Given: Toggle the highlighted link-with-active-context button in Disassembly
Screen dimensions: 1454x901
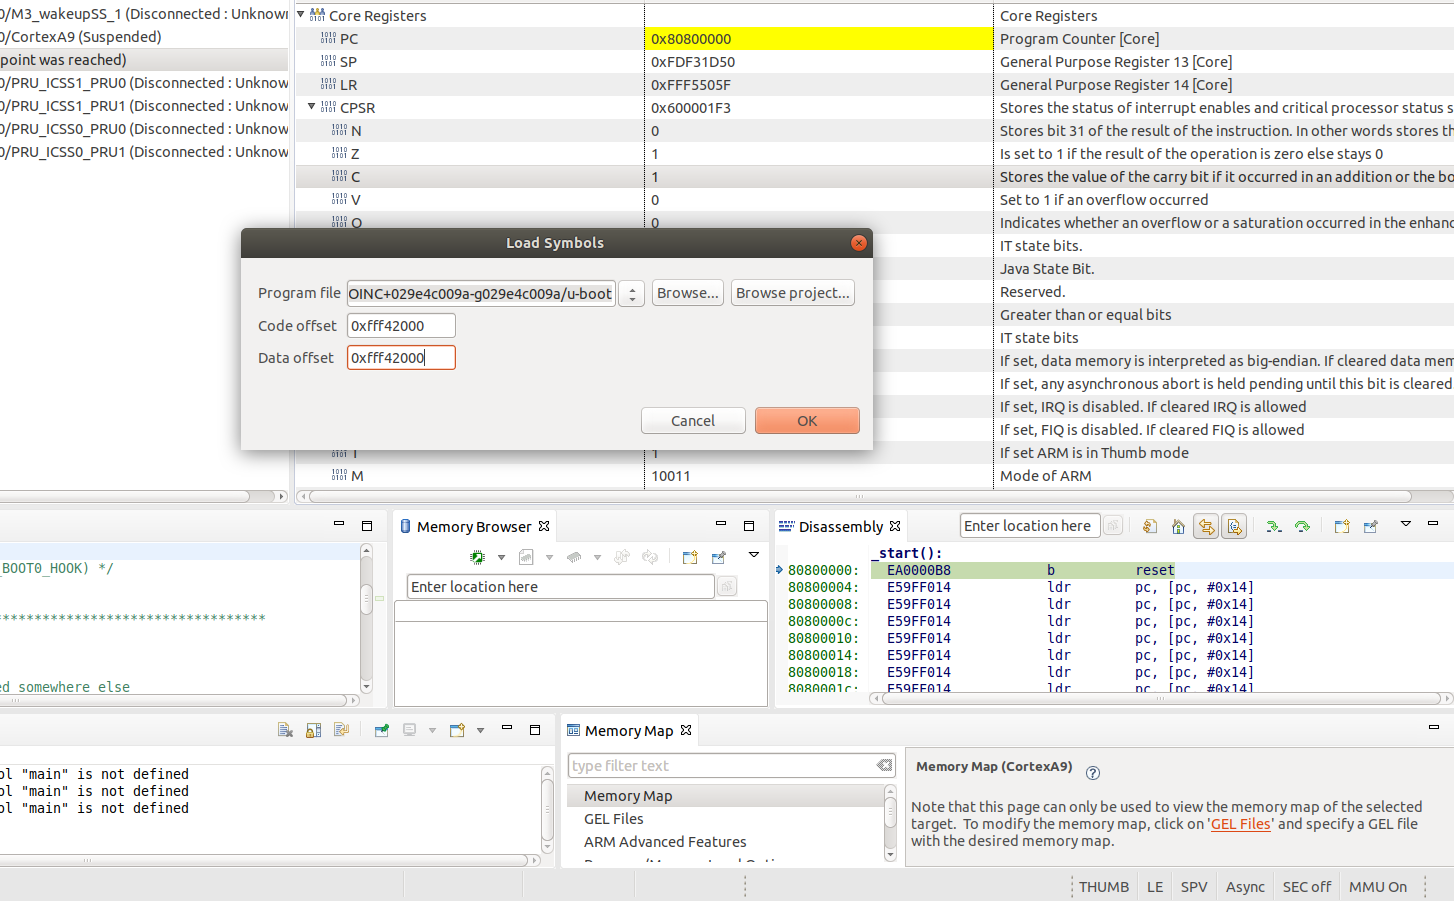Looking at the screenshot, I should (x=1207, y=527).
